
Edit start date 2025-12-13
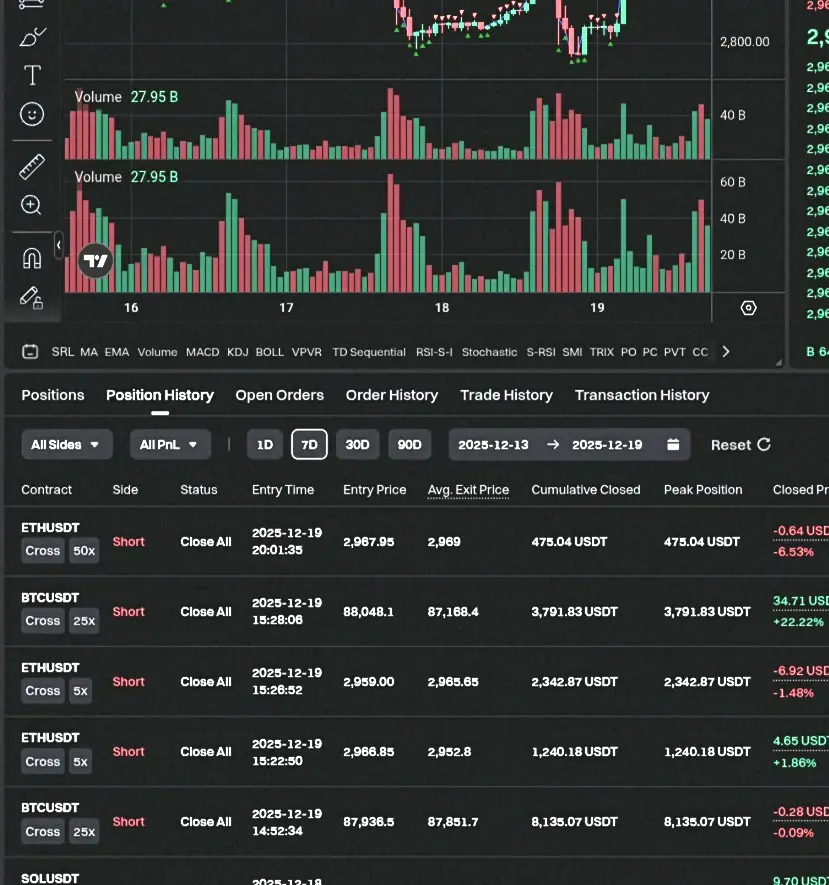coord(493,445)
